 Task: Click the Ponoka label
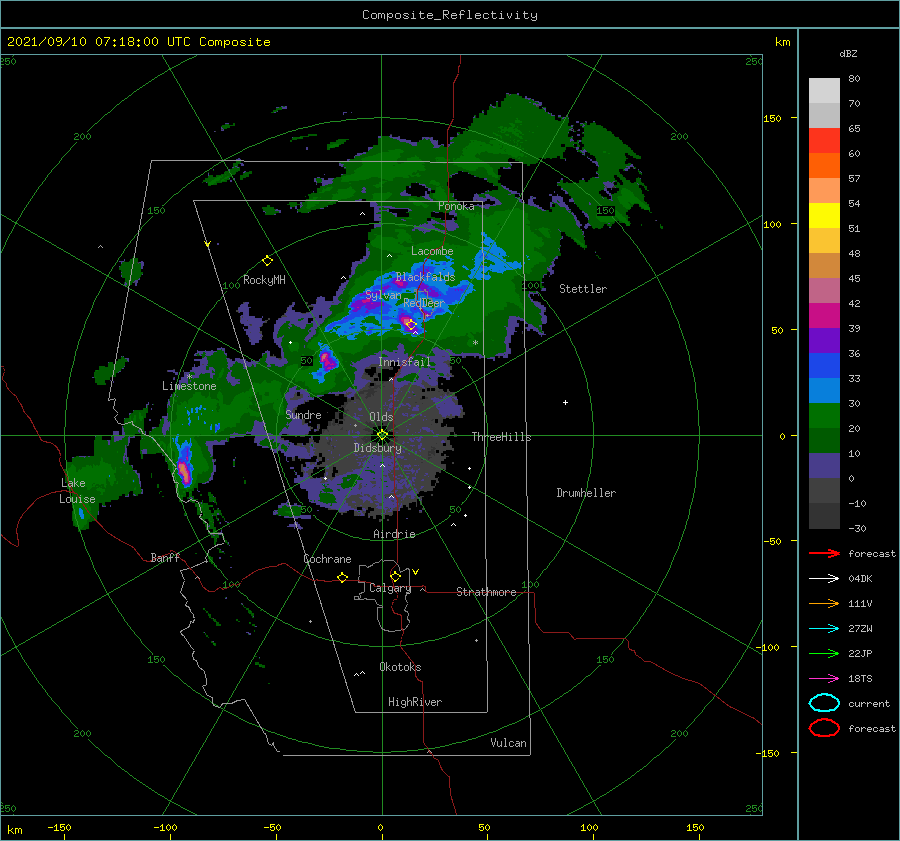pyautogui.click(x=456, y=206)
